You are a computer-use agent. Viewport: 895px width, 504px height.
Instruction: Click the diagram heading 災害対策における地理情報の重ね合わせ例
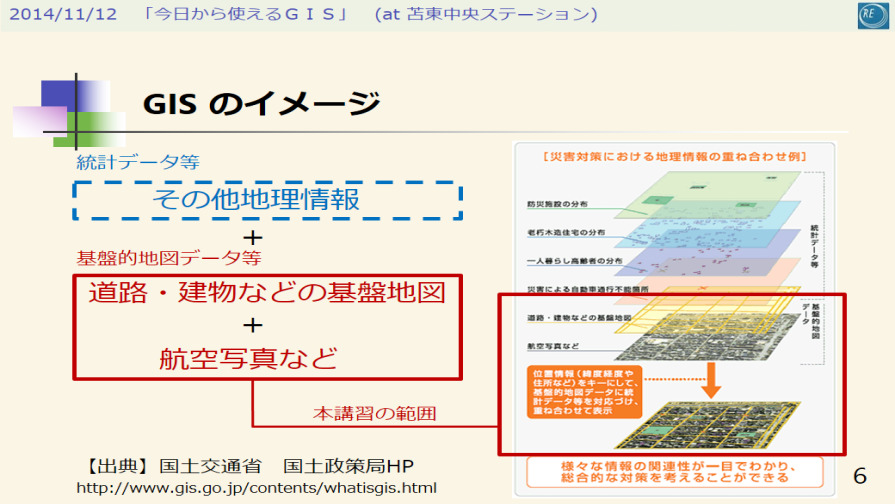click(672, 157)
